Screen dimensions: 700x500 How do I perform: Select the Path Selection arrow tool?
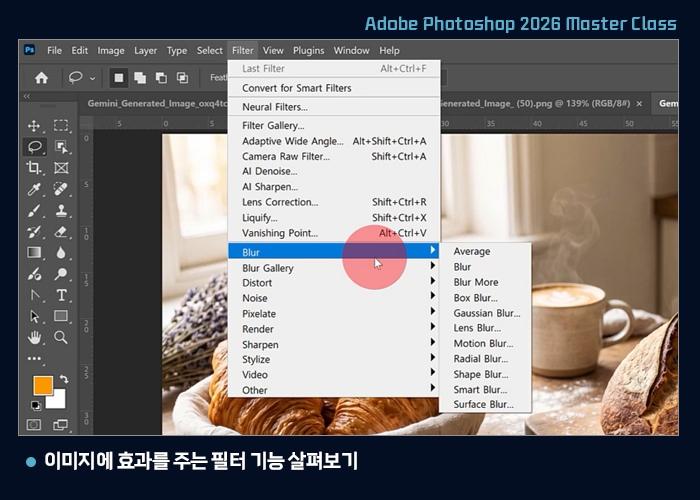(x=34, y=316)
